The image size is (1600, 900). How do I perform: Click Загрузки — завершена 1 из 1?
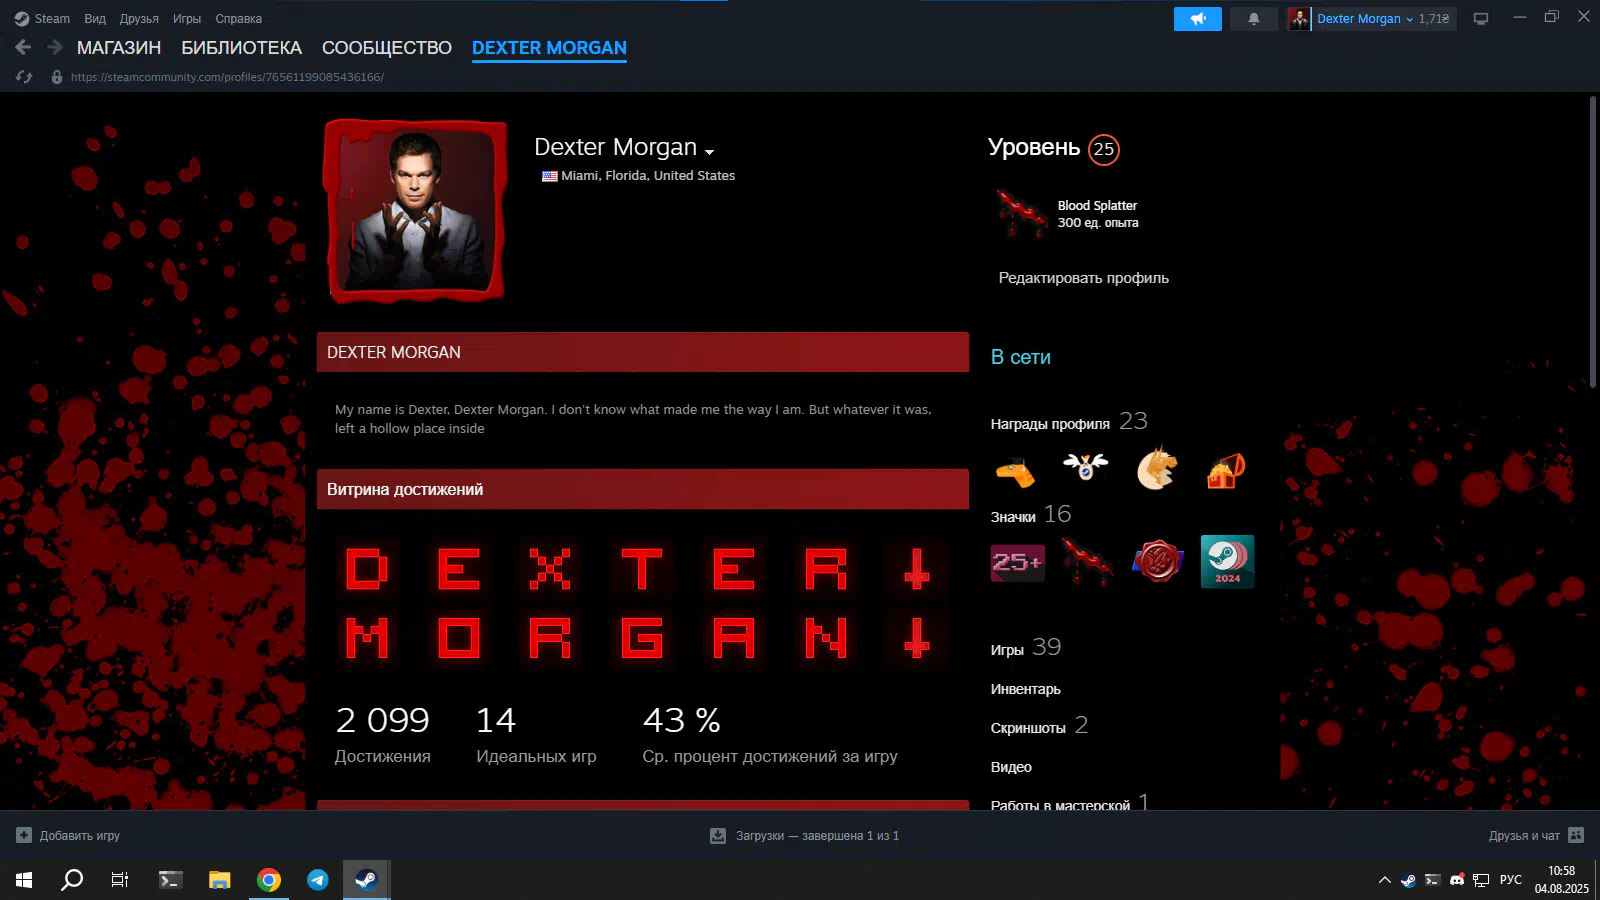click(x=817, y=836)
